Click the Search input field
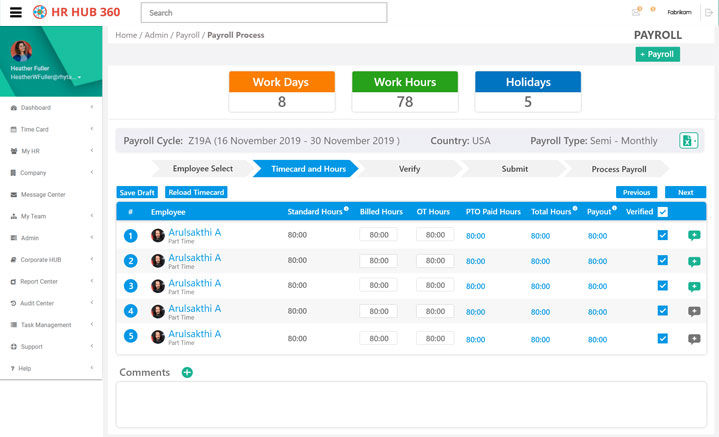719x437 pixels. coord(264,13)
